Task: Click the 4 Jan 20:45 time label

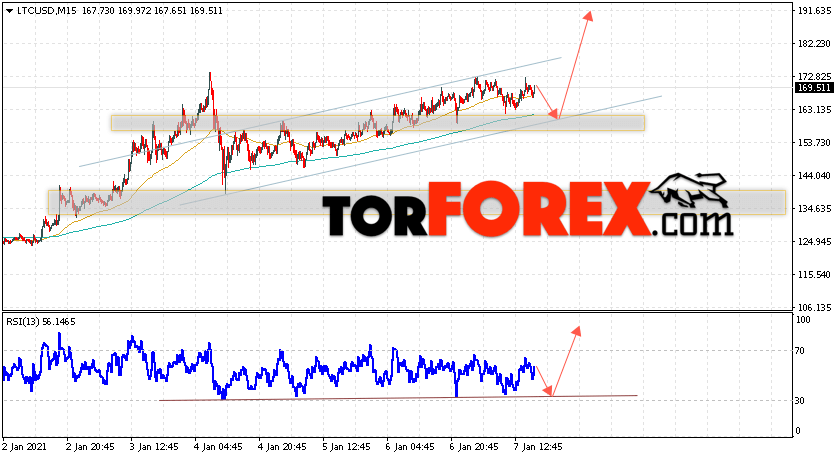Action: (x=282, y=447)
